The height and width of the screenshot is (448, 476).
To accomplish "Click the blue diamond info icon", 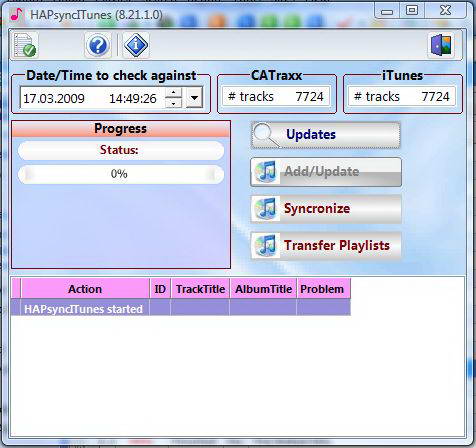I will [136, 45].
